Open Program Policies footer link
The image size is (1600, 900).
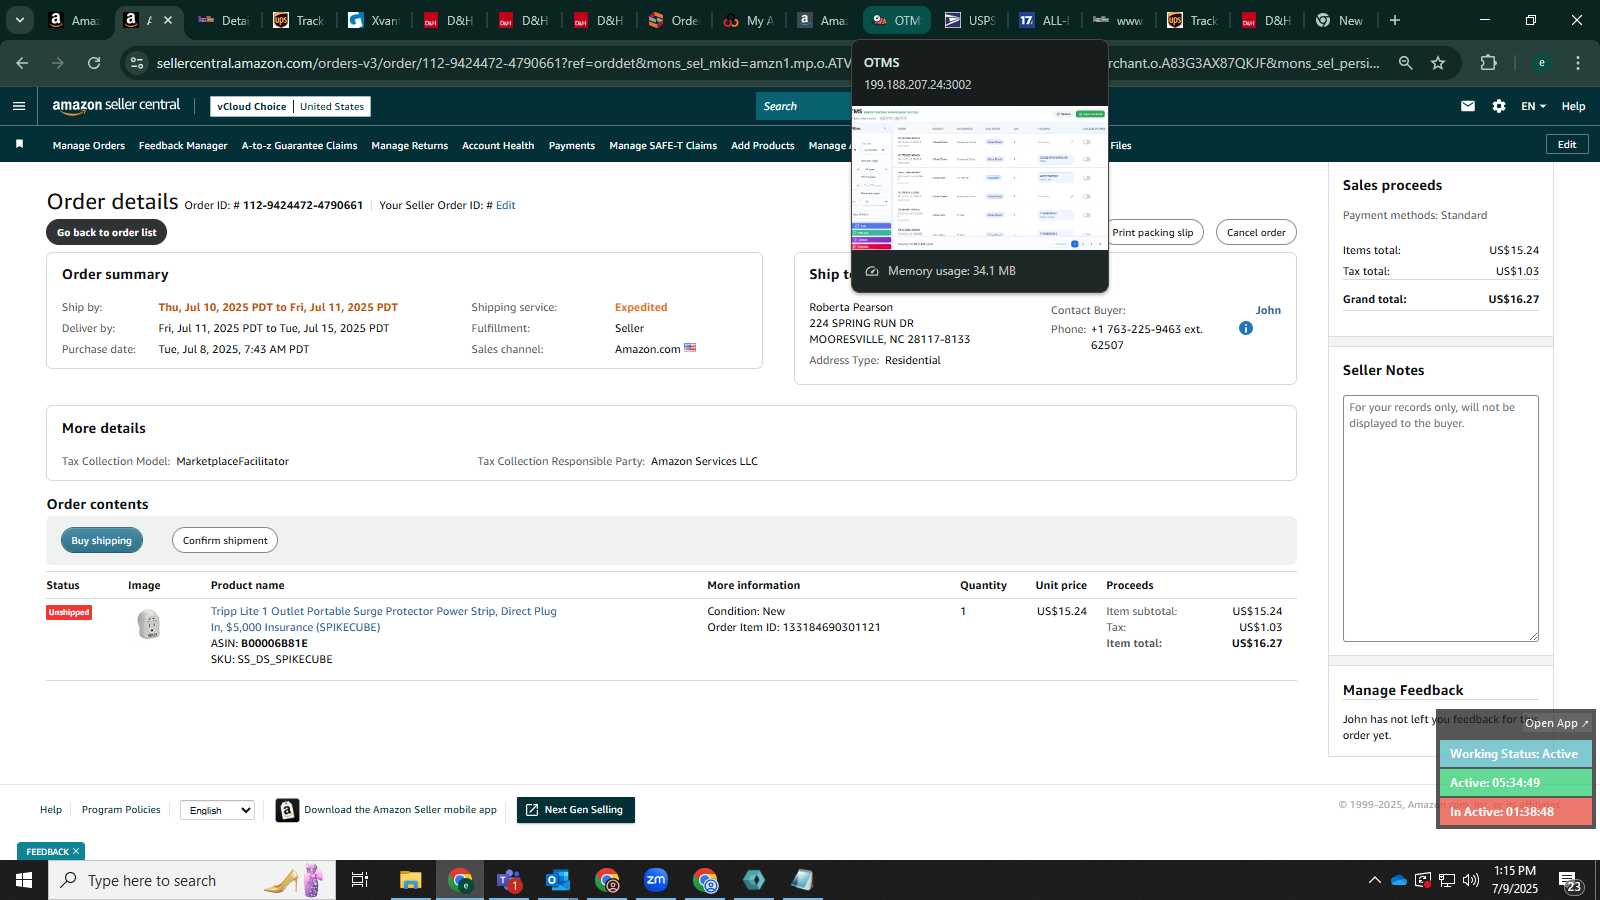tap(121, 810)
